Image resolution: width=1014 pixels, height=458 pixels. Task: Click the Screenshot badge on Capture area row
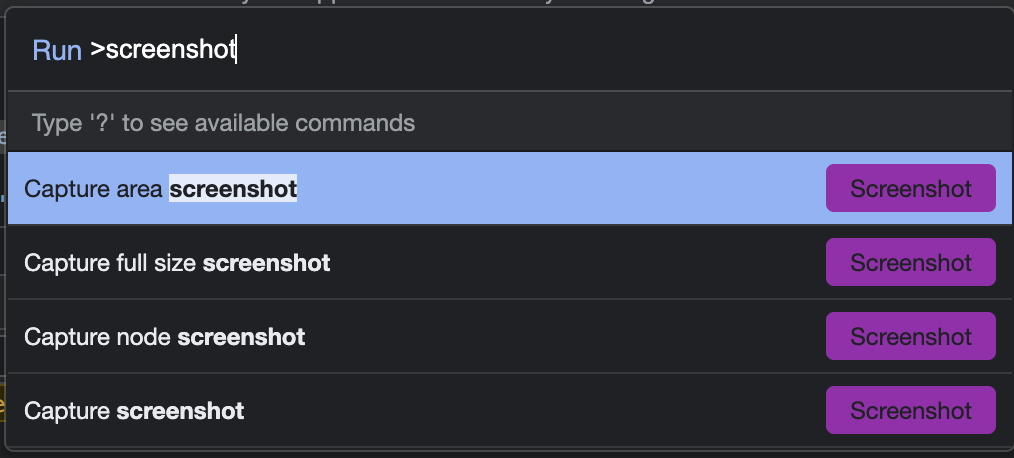click(x=910, y=189)
